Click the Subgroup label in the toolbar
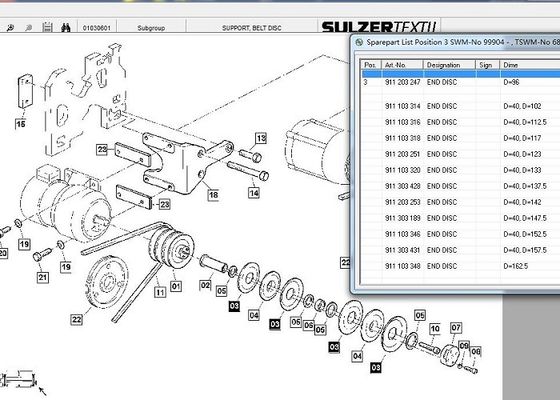The image size is (560, 400). click(151, 28)
